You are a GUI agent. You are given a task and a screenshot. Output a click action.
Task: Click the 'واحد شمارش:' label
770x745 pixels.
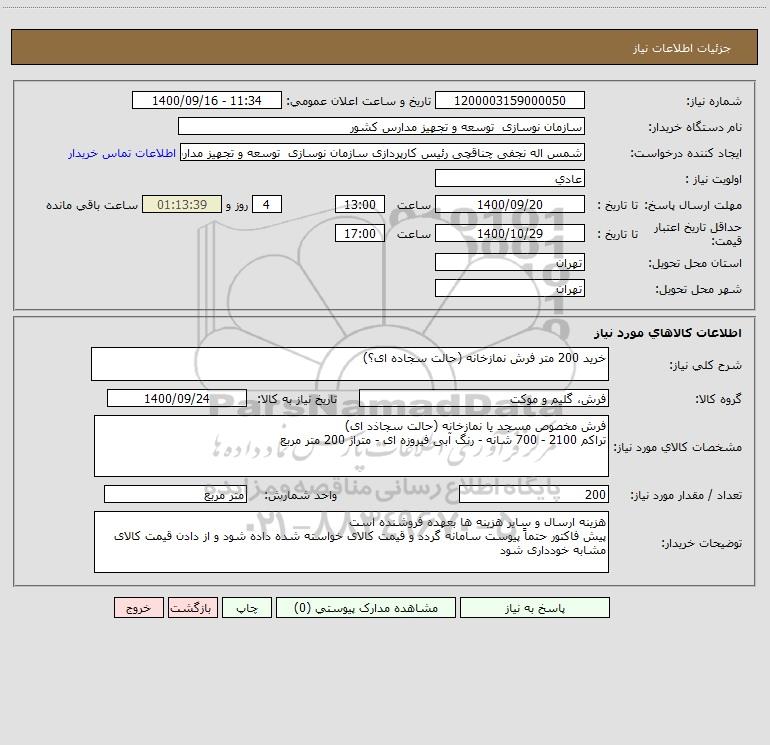click(x=301, y=495)
